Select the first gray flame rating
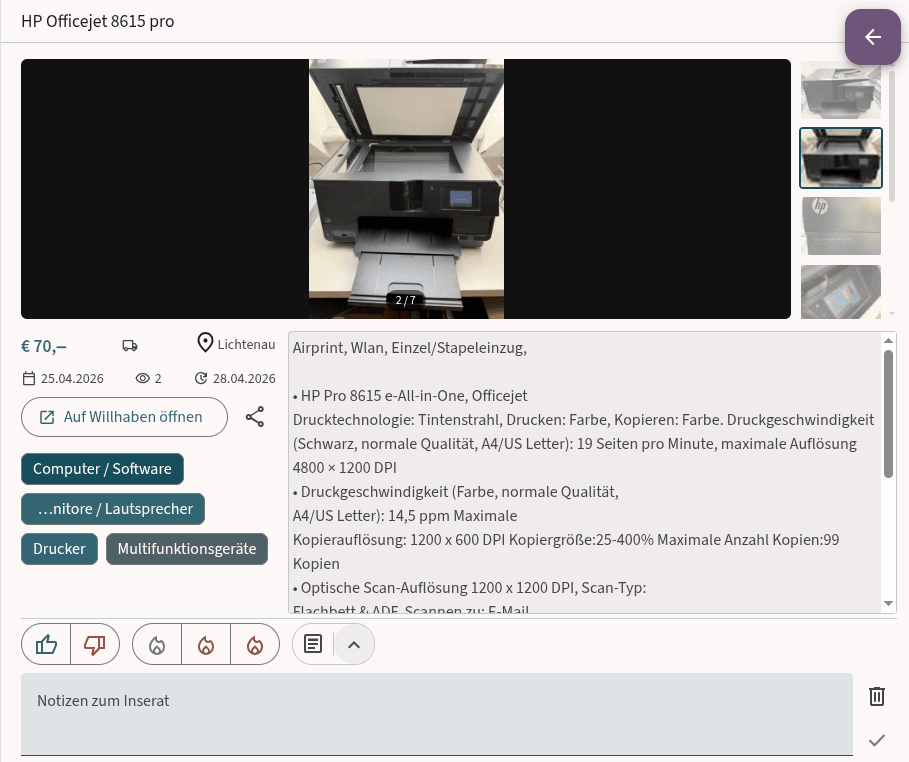This screenshot has width=909, height=762. click(157, 644)
